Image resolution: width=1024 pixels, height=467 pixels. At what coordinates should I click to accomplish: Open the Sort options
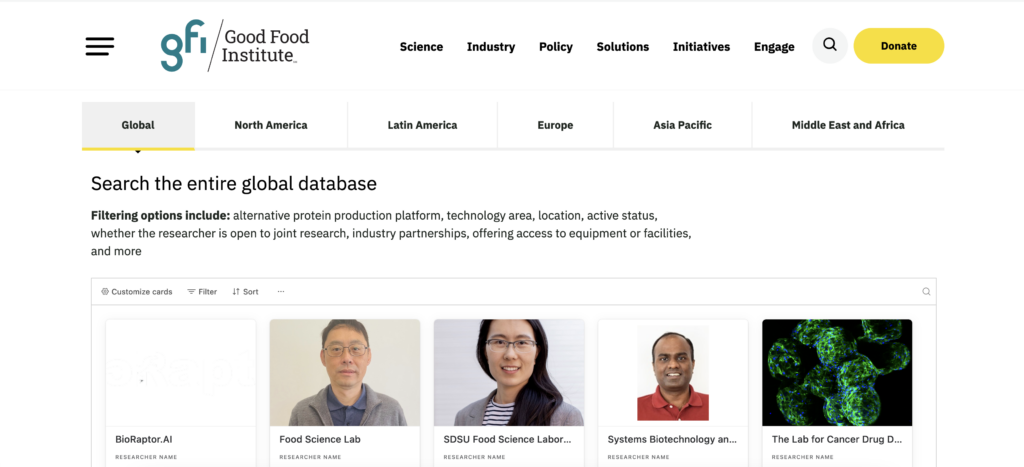(x=245, y=292)
